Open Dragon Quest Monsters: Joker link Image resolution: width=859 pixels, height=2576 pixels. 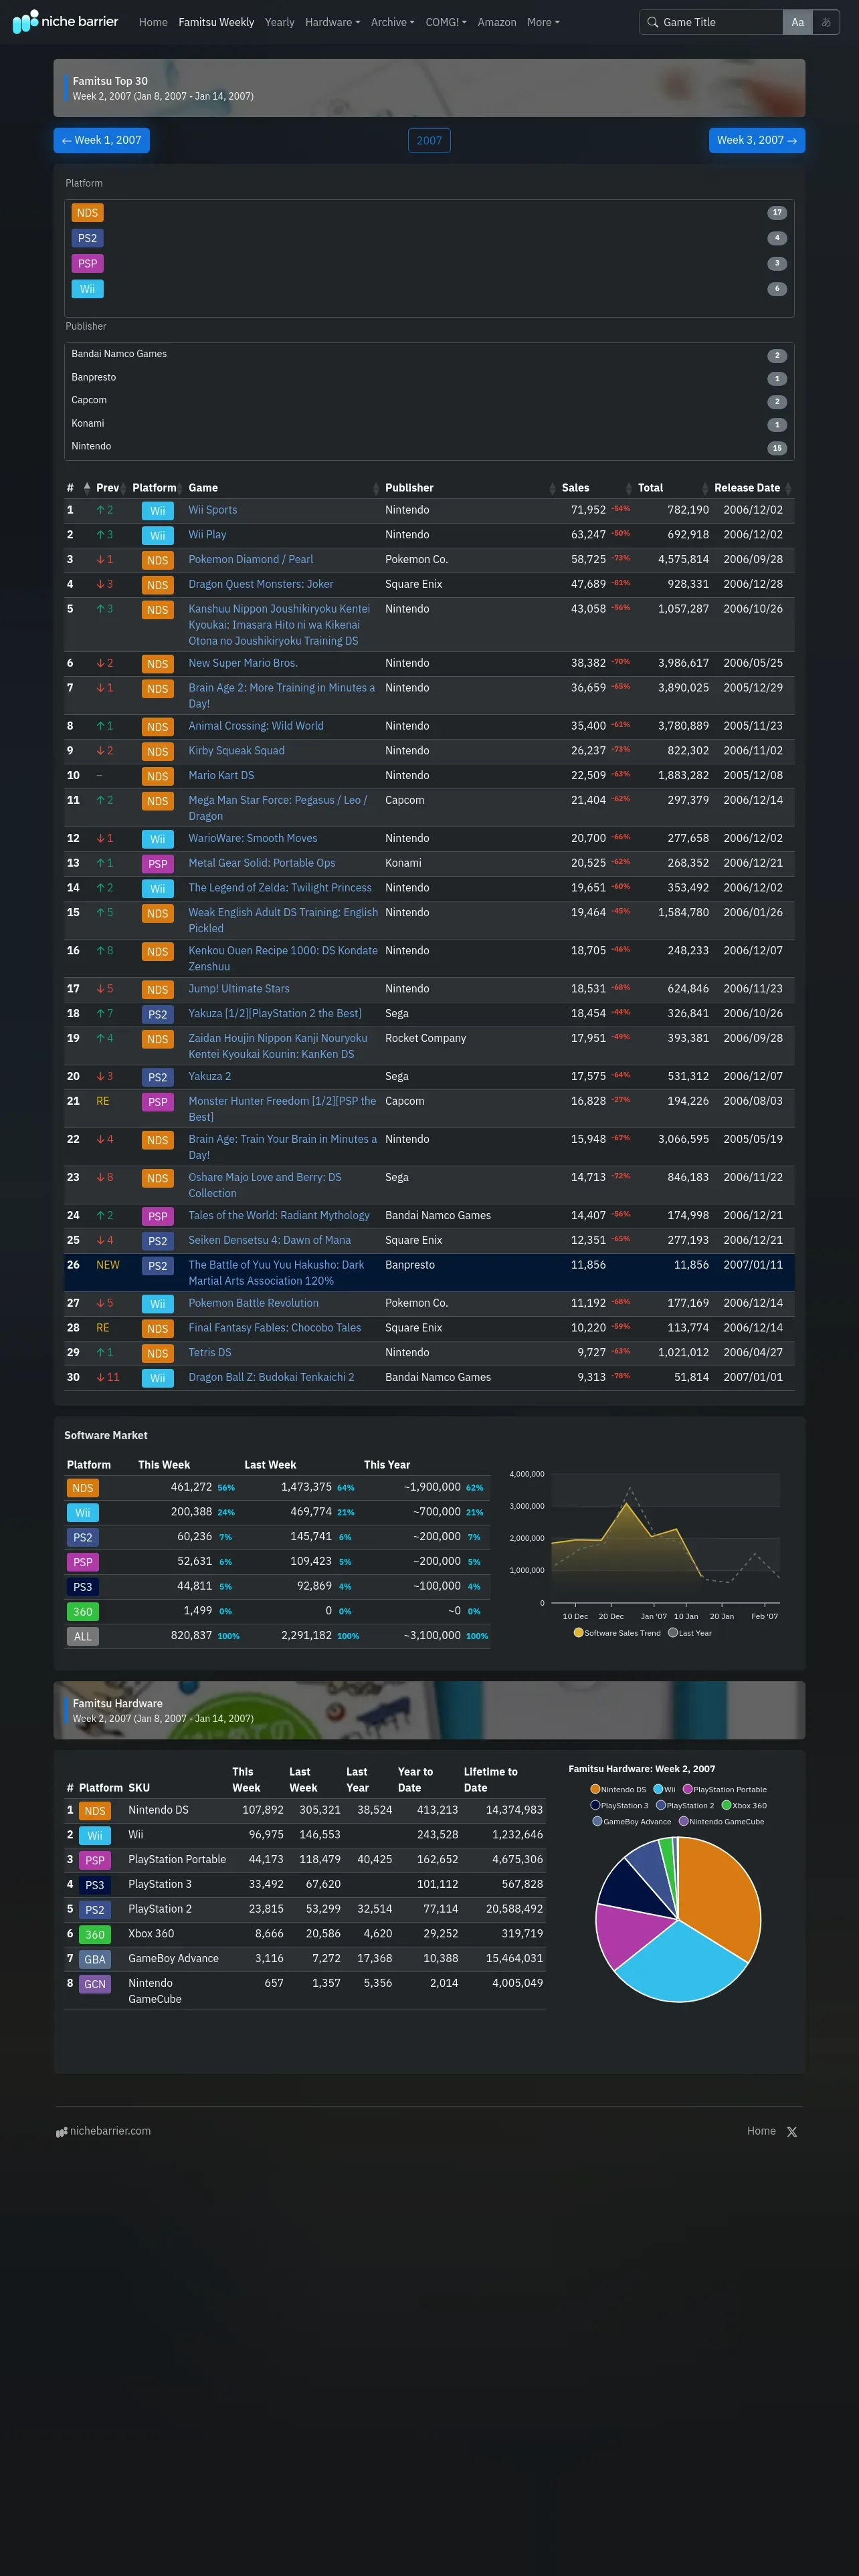261,584
